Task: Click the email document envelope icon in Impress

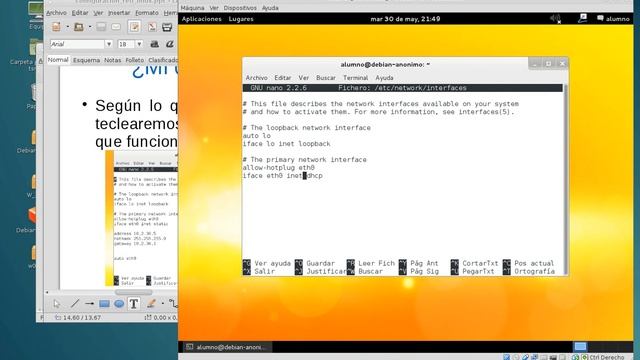Action: (116, 27)
